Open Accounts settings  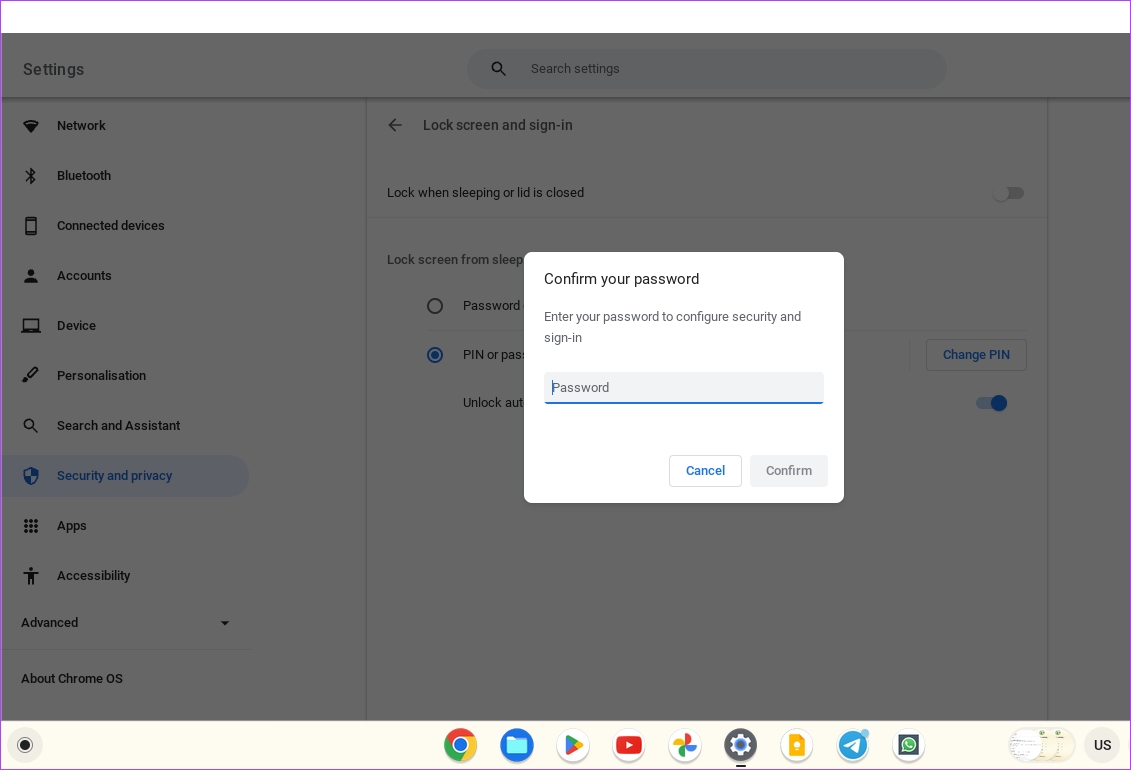coord(84,275)
